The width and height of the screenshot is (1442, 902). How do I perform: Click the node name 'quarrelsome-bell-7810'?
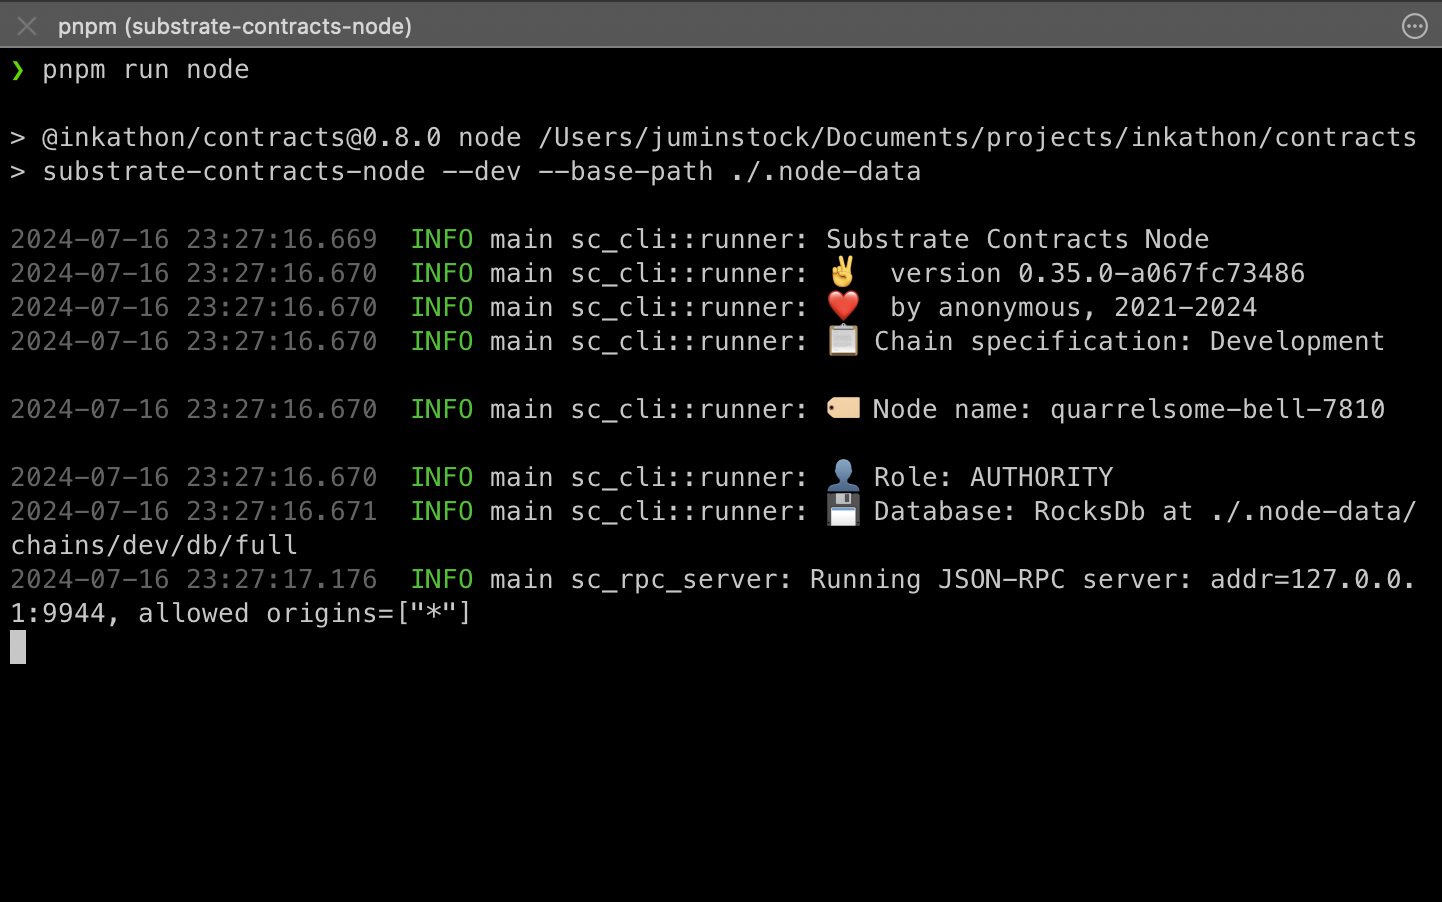click(1217, 409)
